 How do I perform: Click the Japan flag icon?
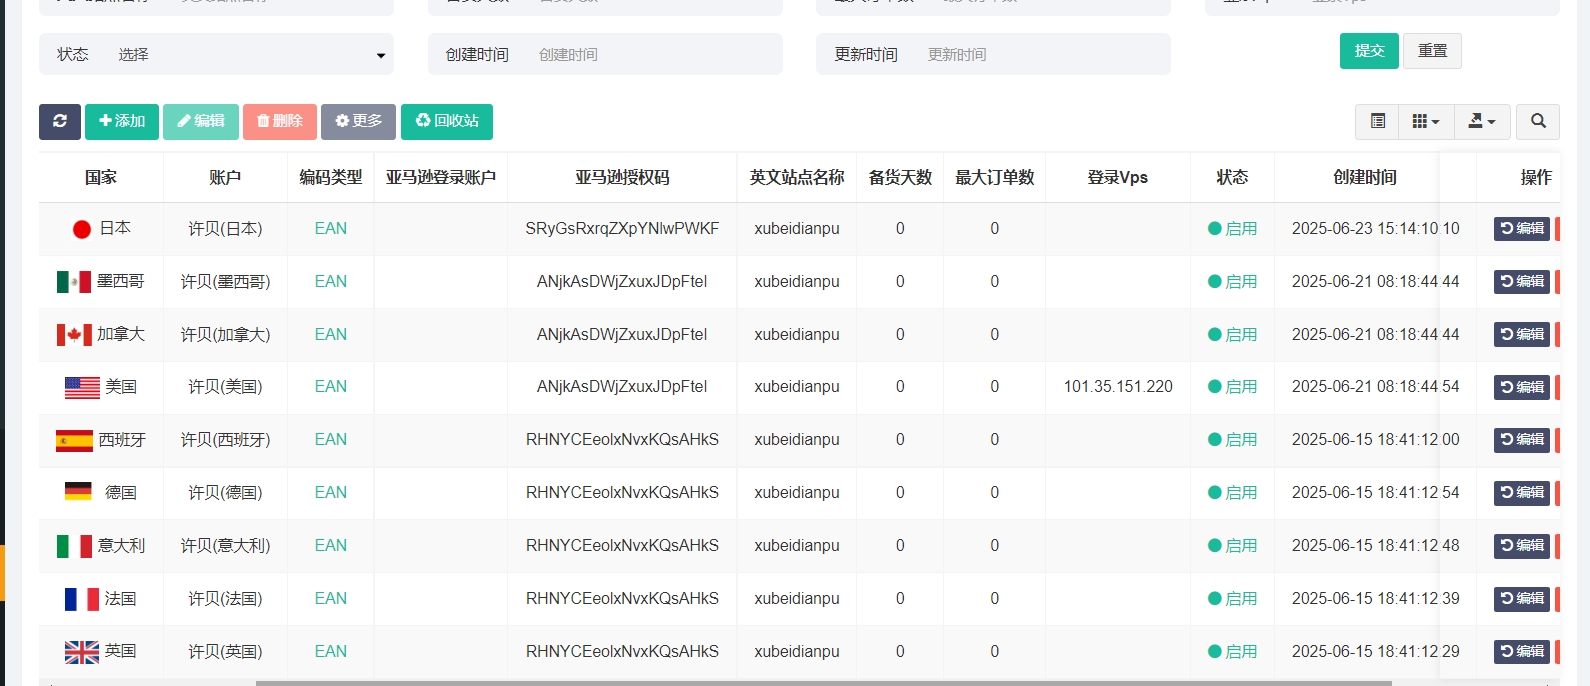click(x=82, y=229)
